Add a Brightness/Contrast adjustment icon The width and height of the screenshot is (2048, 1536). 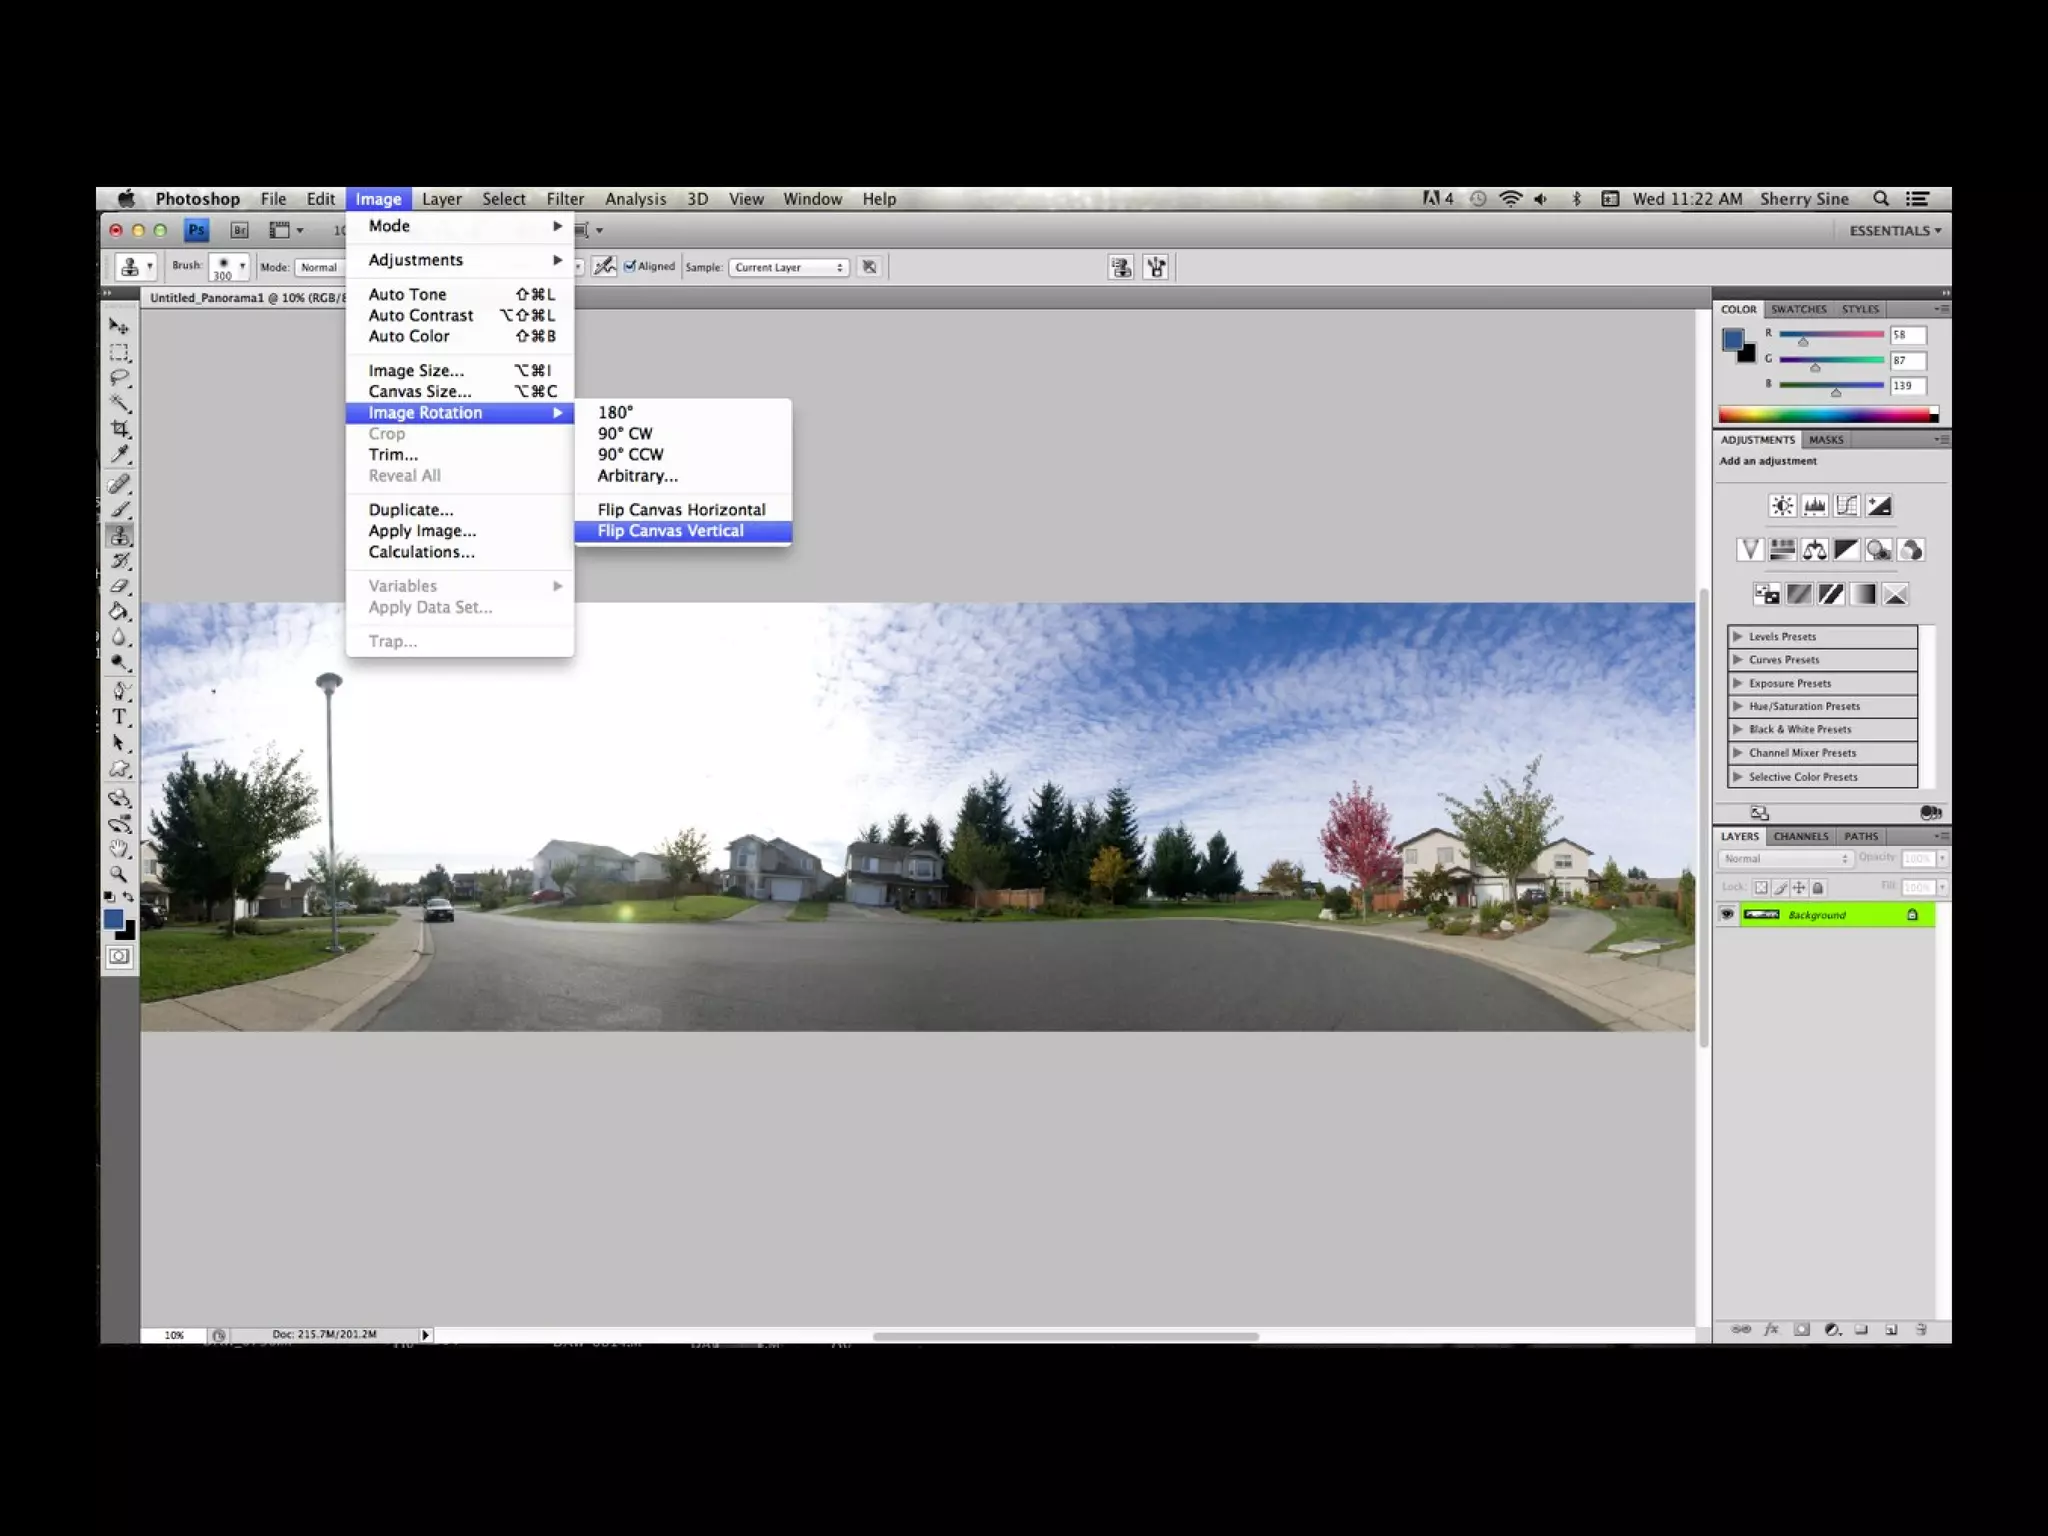coord(1782,506)
